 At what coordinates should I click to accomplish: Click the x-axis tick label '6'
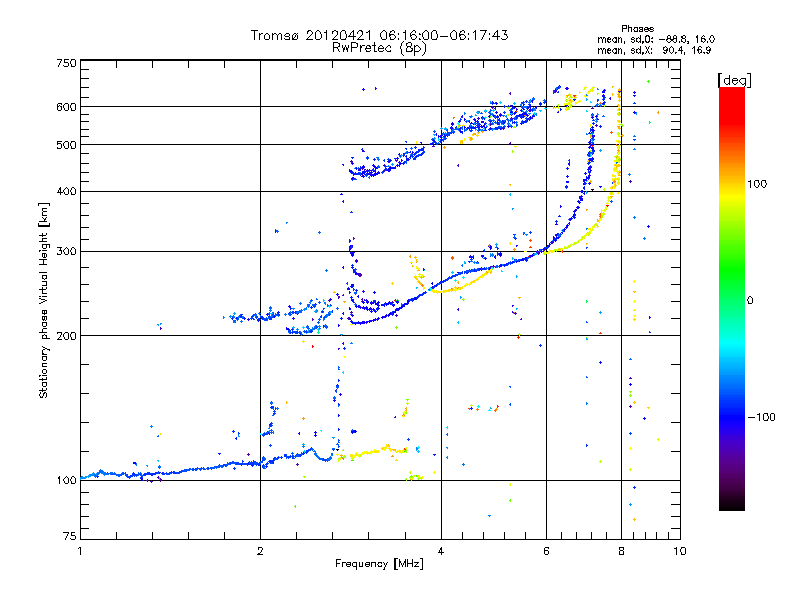[546, 551]
